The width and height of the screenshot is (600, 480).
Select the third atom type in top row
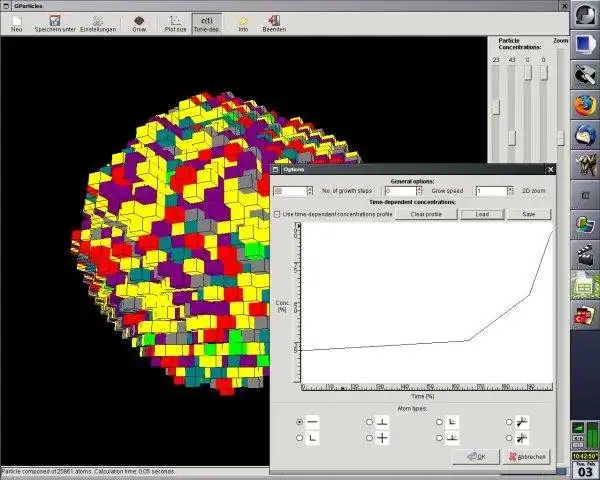point(439,422)
